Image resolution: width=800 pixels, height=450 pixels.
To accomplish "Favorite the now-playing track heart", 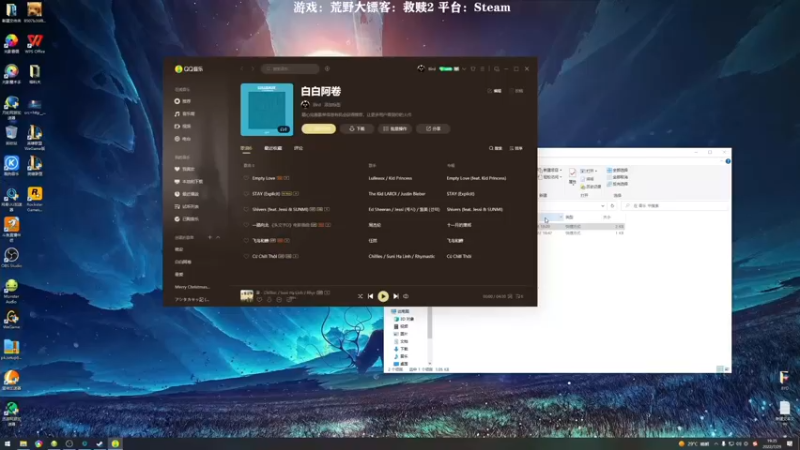I will click(260, 299).
